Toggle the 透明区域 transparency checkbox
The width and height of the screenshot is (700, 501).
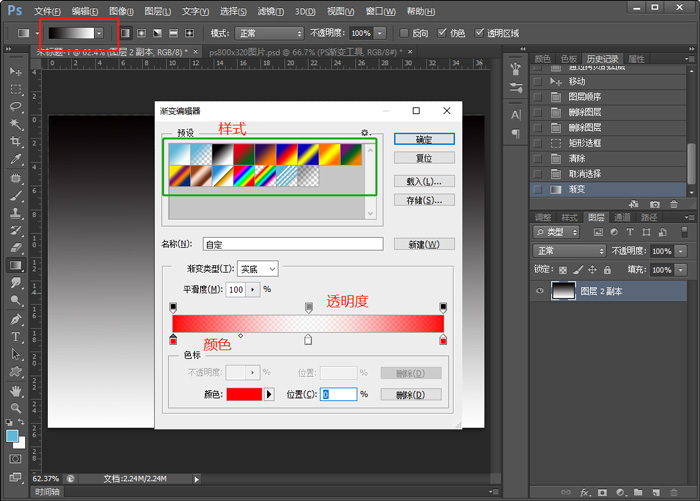click(479, 33)
